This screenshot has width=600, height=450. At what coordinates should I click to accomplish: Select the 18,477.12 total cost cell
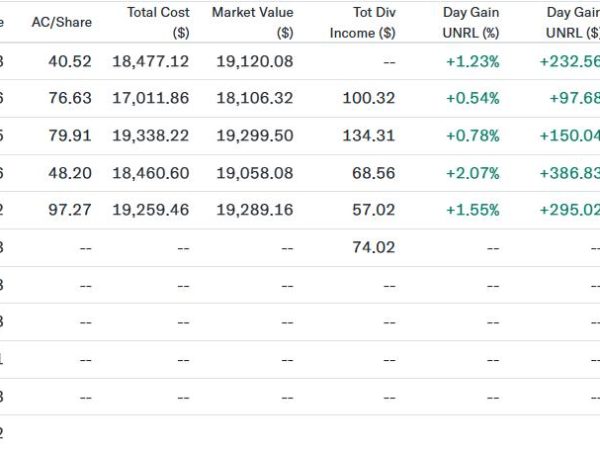(x=150, y=61)
